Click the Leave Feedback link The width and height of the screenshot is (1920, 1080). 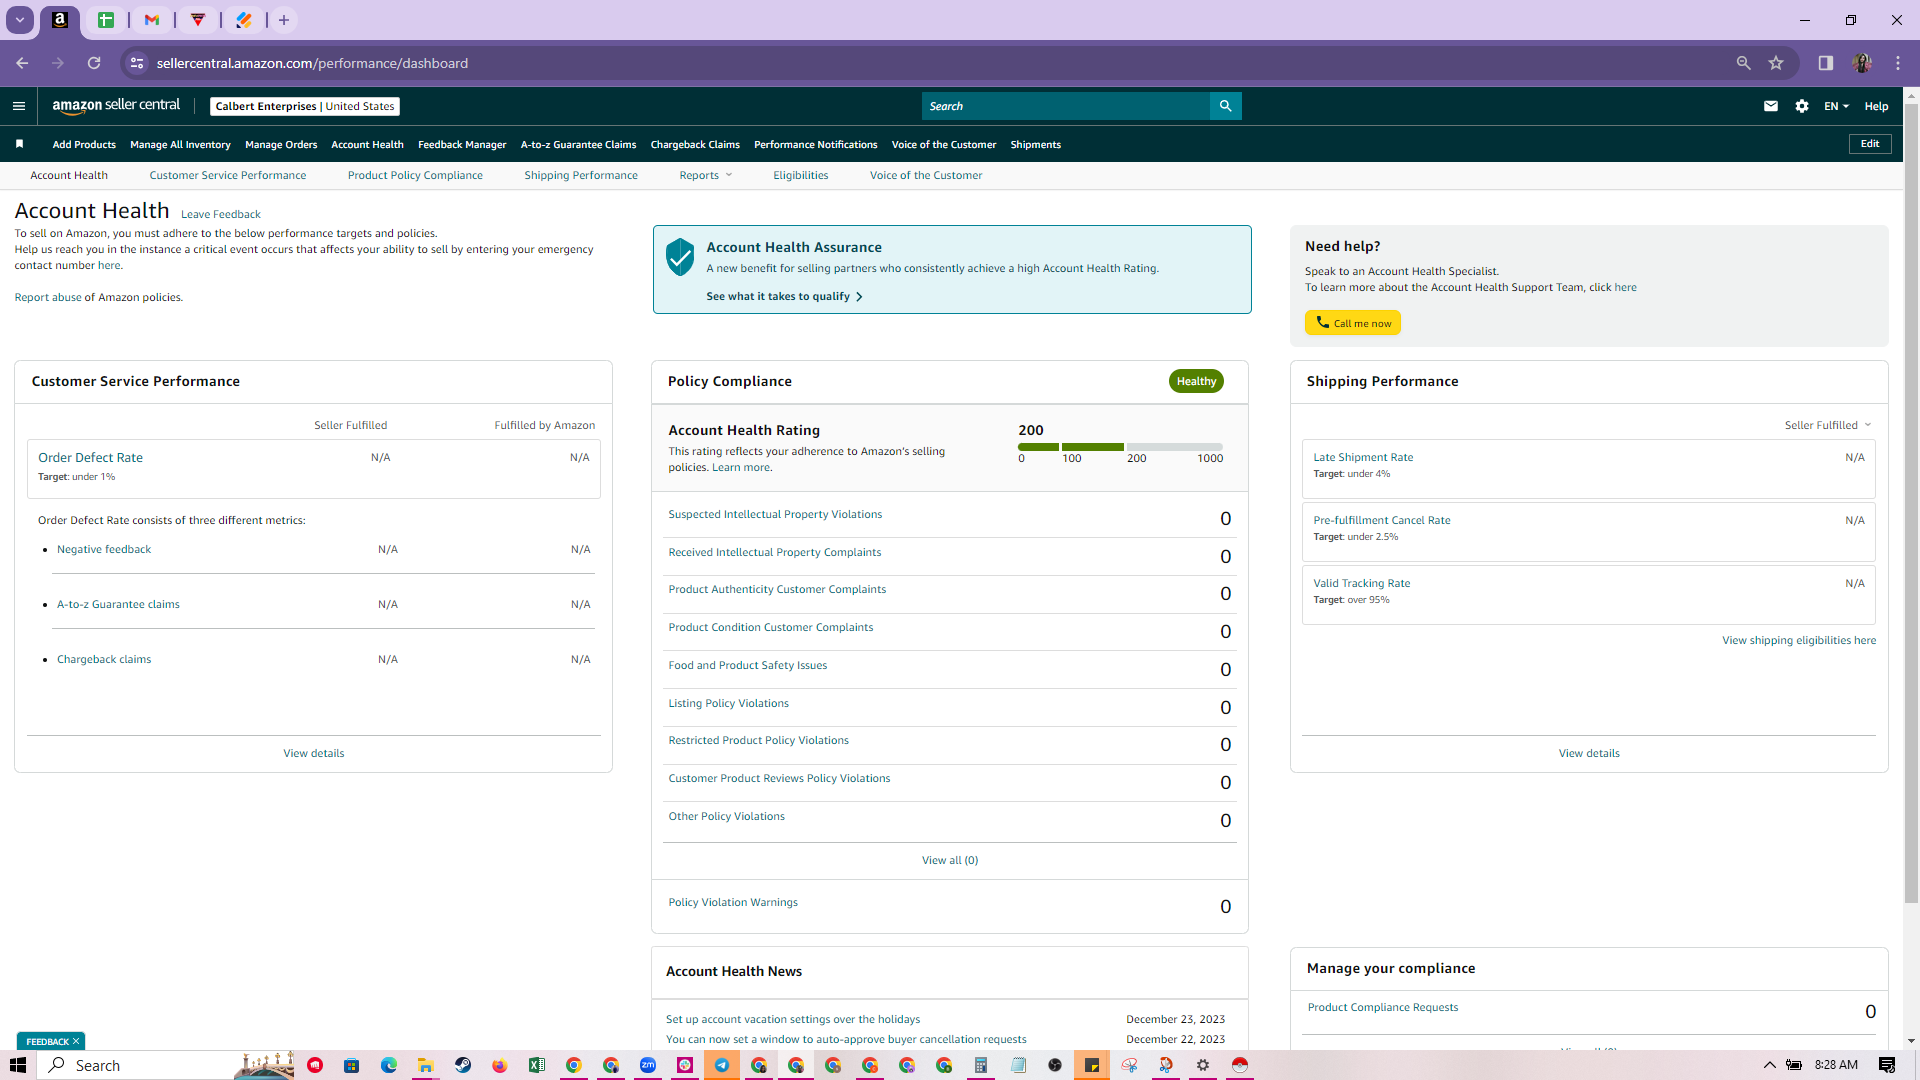click(220, 214)
